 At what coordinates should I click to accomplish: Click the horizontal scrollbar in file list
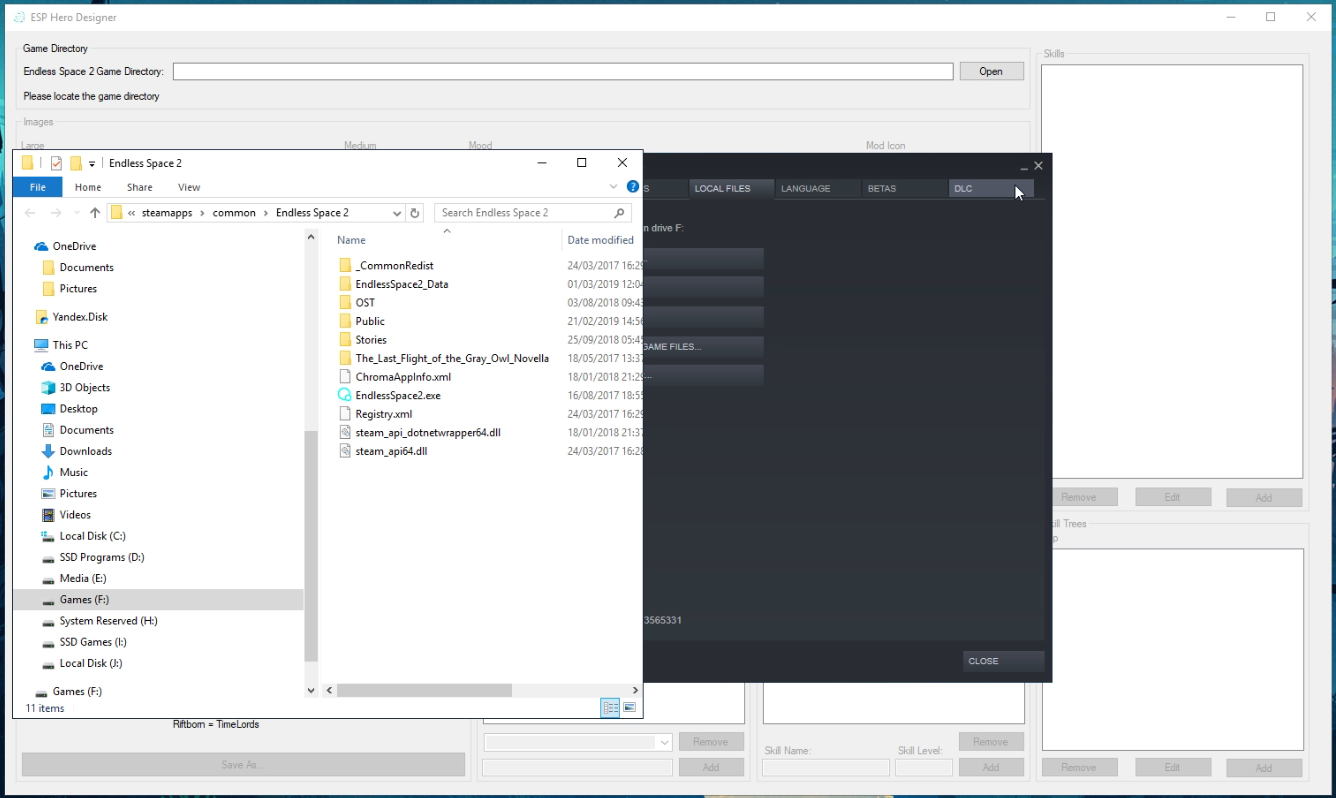pos(425,690)
